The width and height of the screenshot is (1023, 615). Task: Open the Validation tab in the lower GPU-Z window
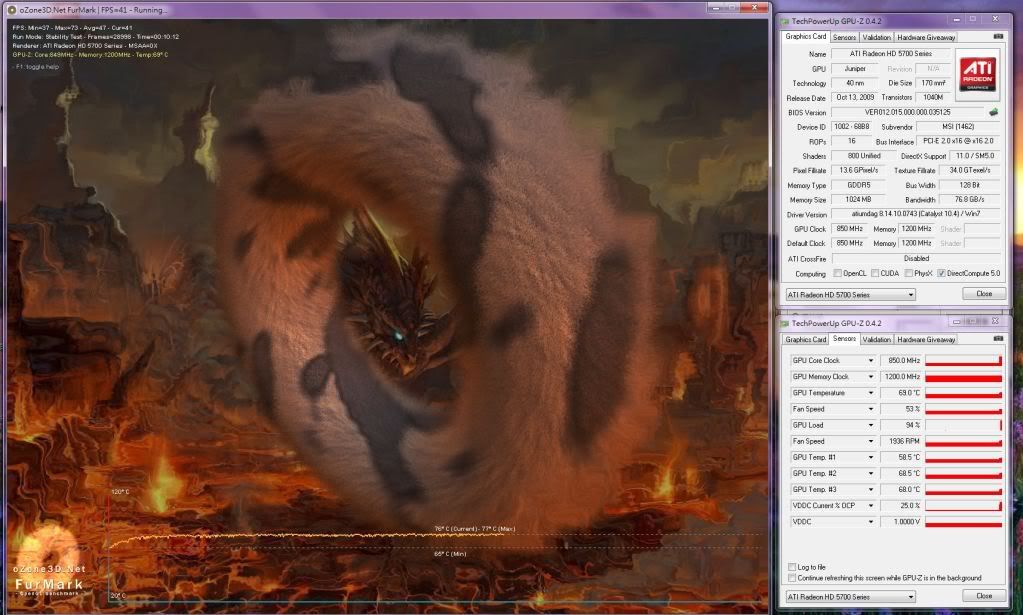[x=876, y=339]
